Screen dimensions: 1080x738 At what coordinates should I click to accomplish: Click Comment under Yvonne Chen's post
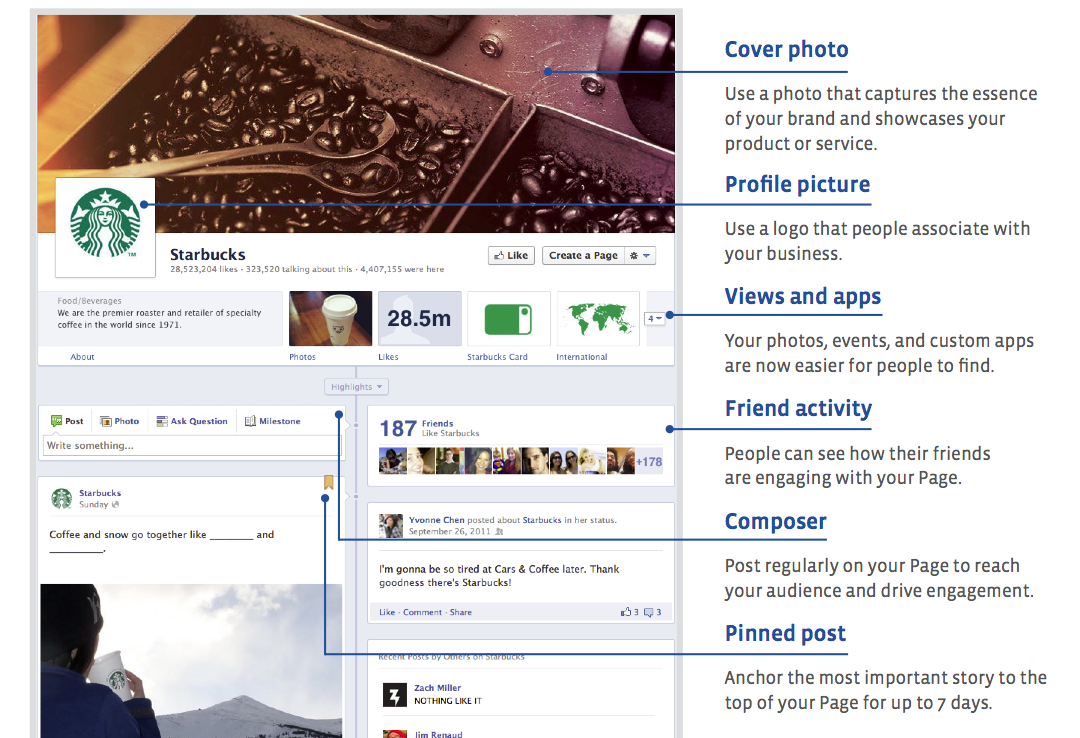coord(422,612)
